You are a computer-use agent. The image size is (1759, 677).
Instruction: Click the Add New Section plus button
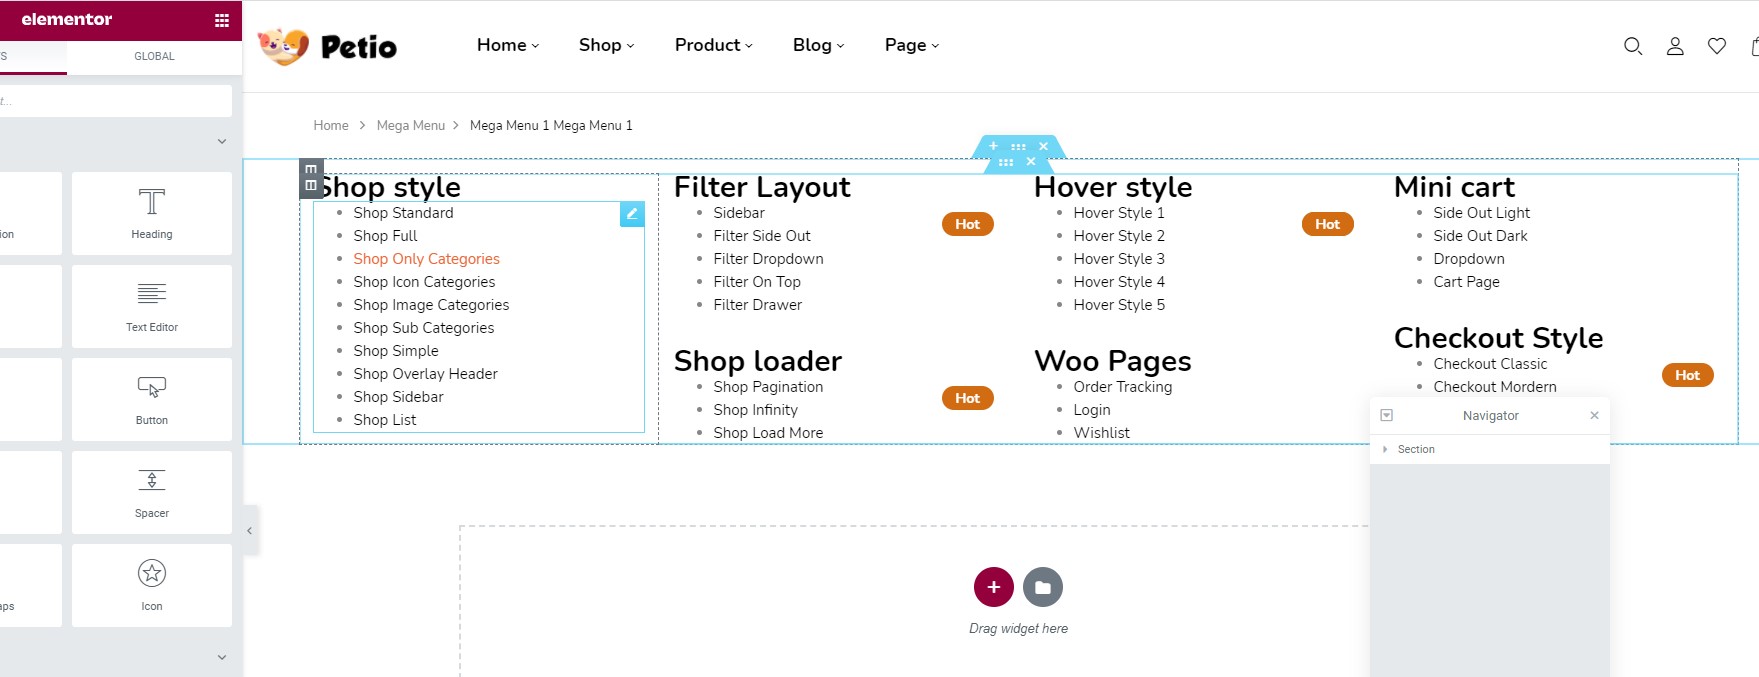click(x=993, y=587)
